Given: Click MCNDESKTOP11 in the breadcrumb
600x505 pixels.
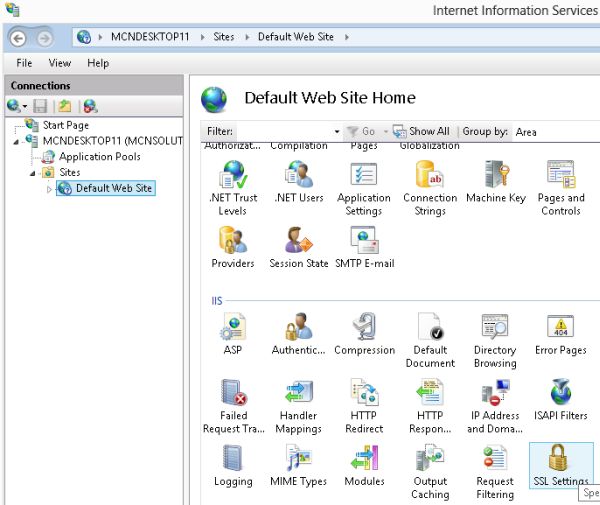Looking at the screenshot, I should click(x=150, y=37).
